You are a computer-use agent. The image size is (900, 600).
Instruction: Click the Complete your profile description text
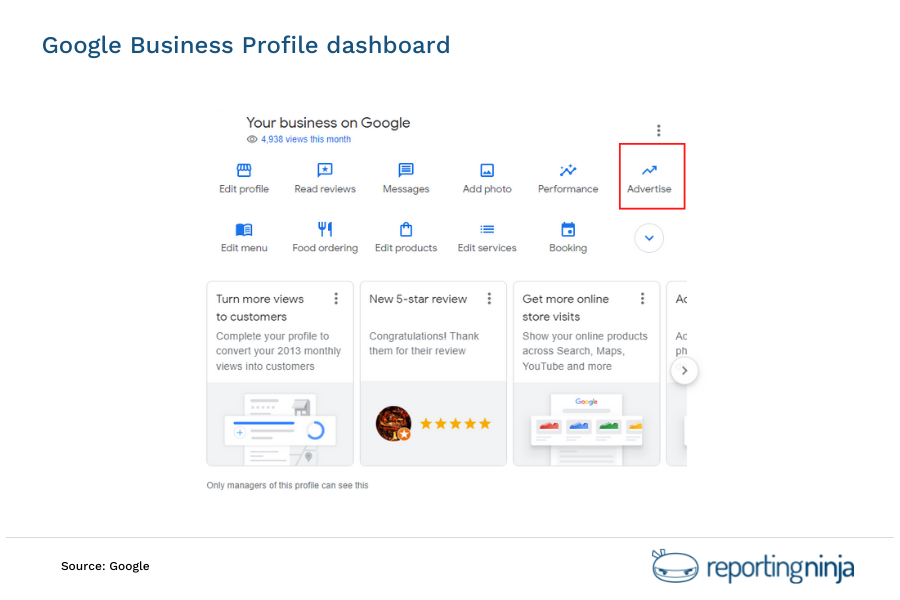click(x=278, y=351)
